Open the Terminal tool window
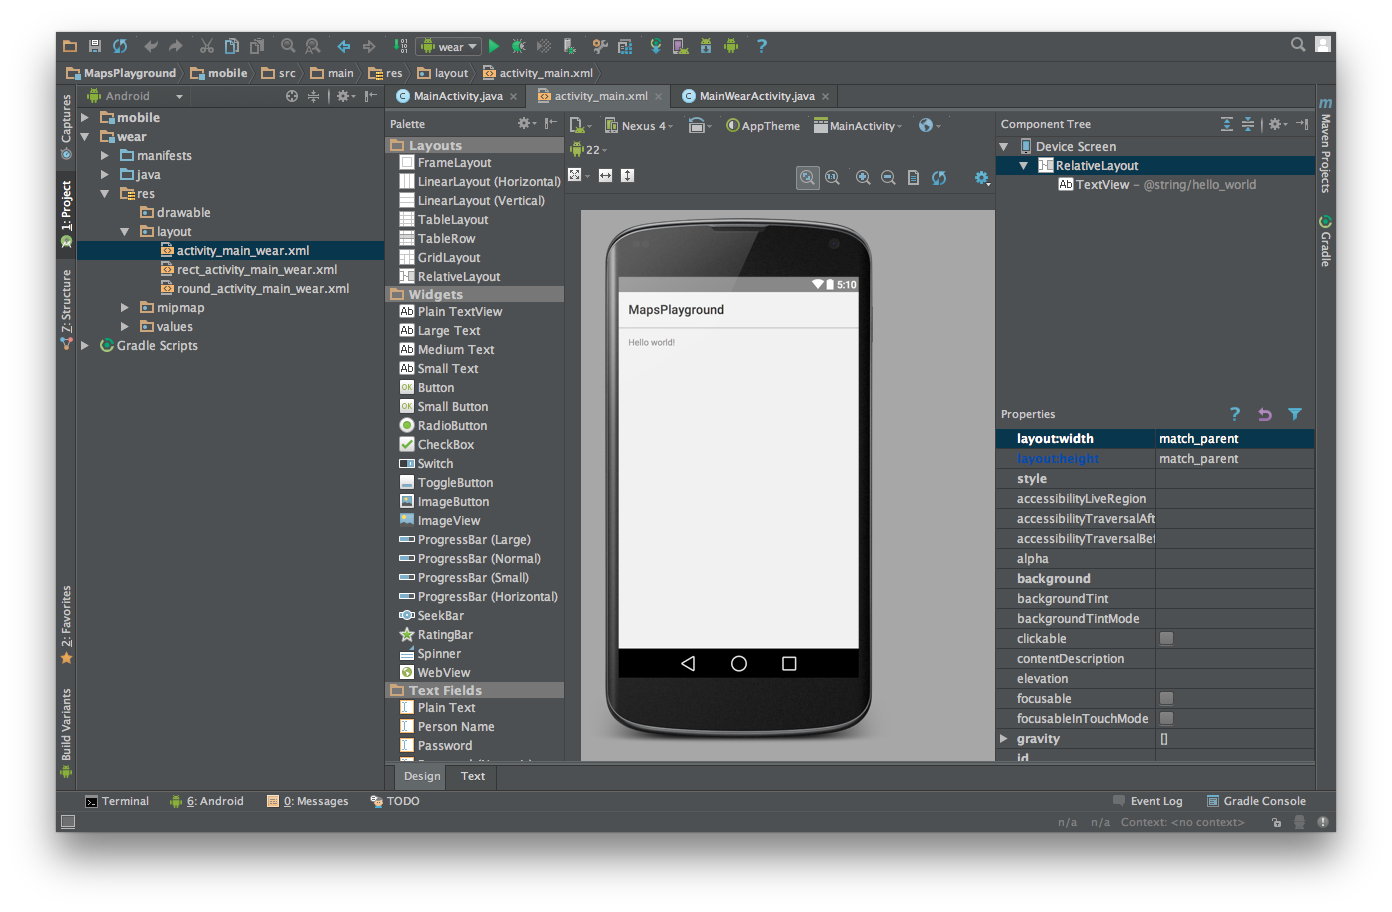This screenshot has width=1392, height=912. tap(117, 801)
